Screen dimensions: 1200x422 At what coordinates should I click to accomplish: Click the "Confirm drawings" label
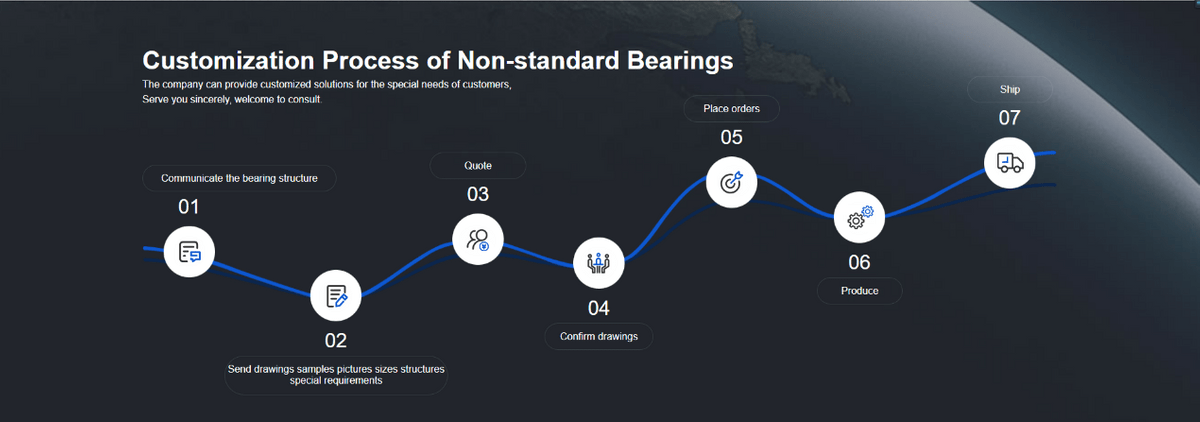click(598, 336)
